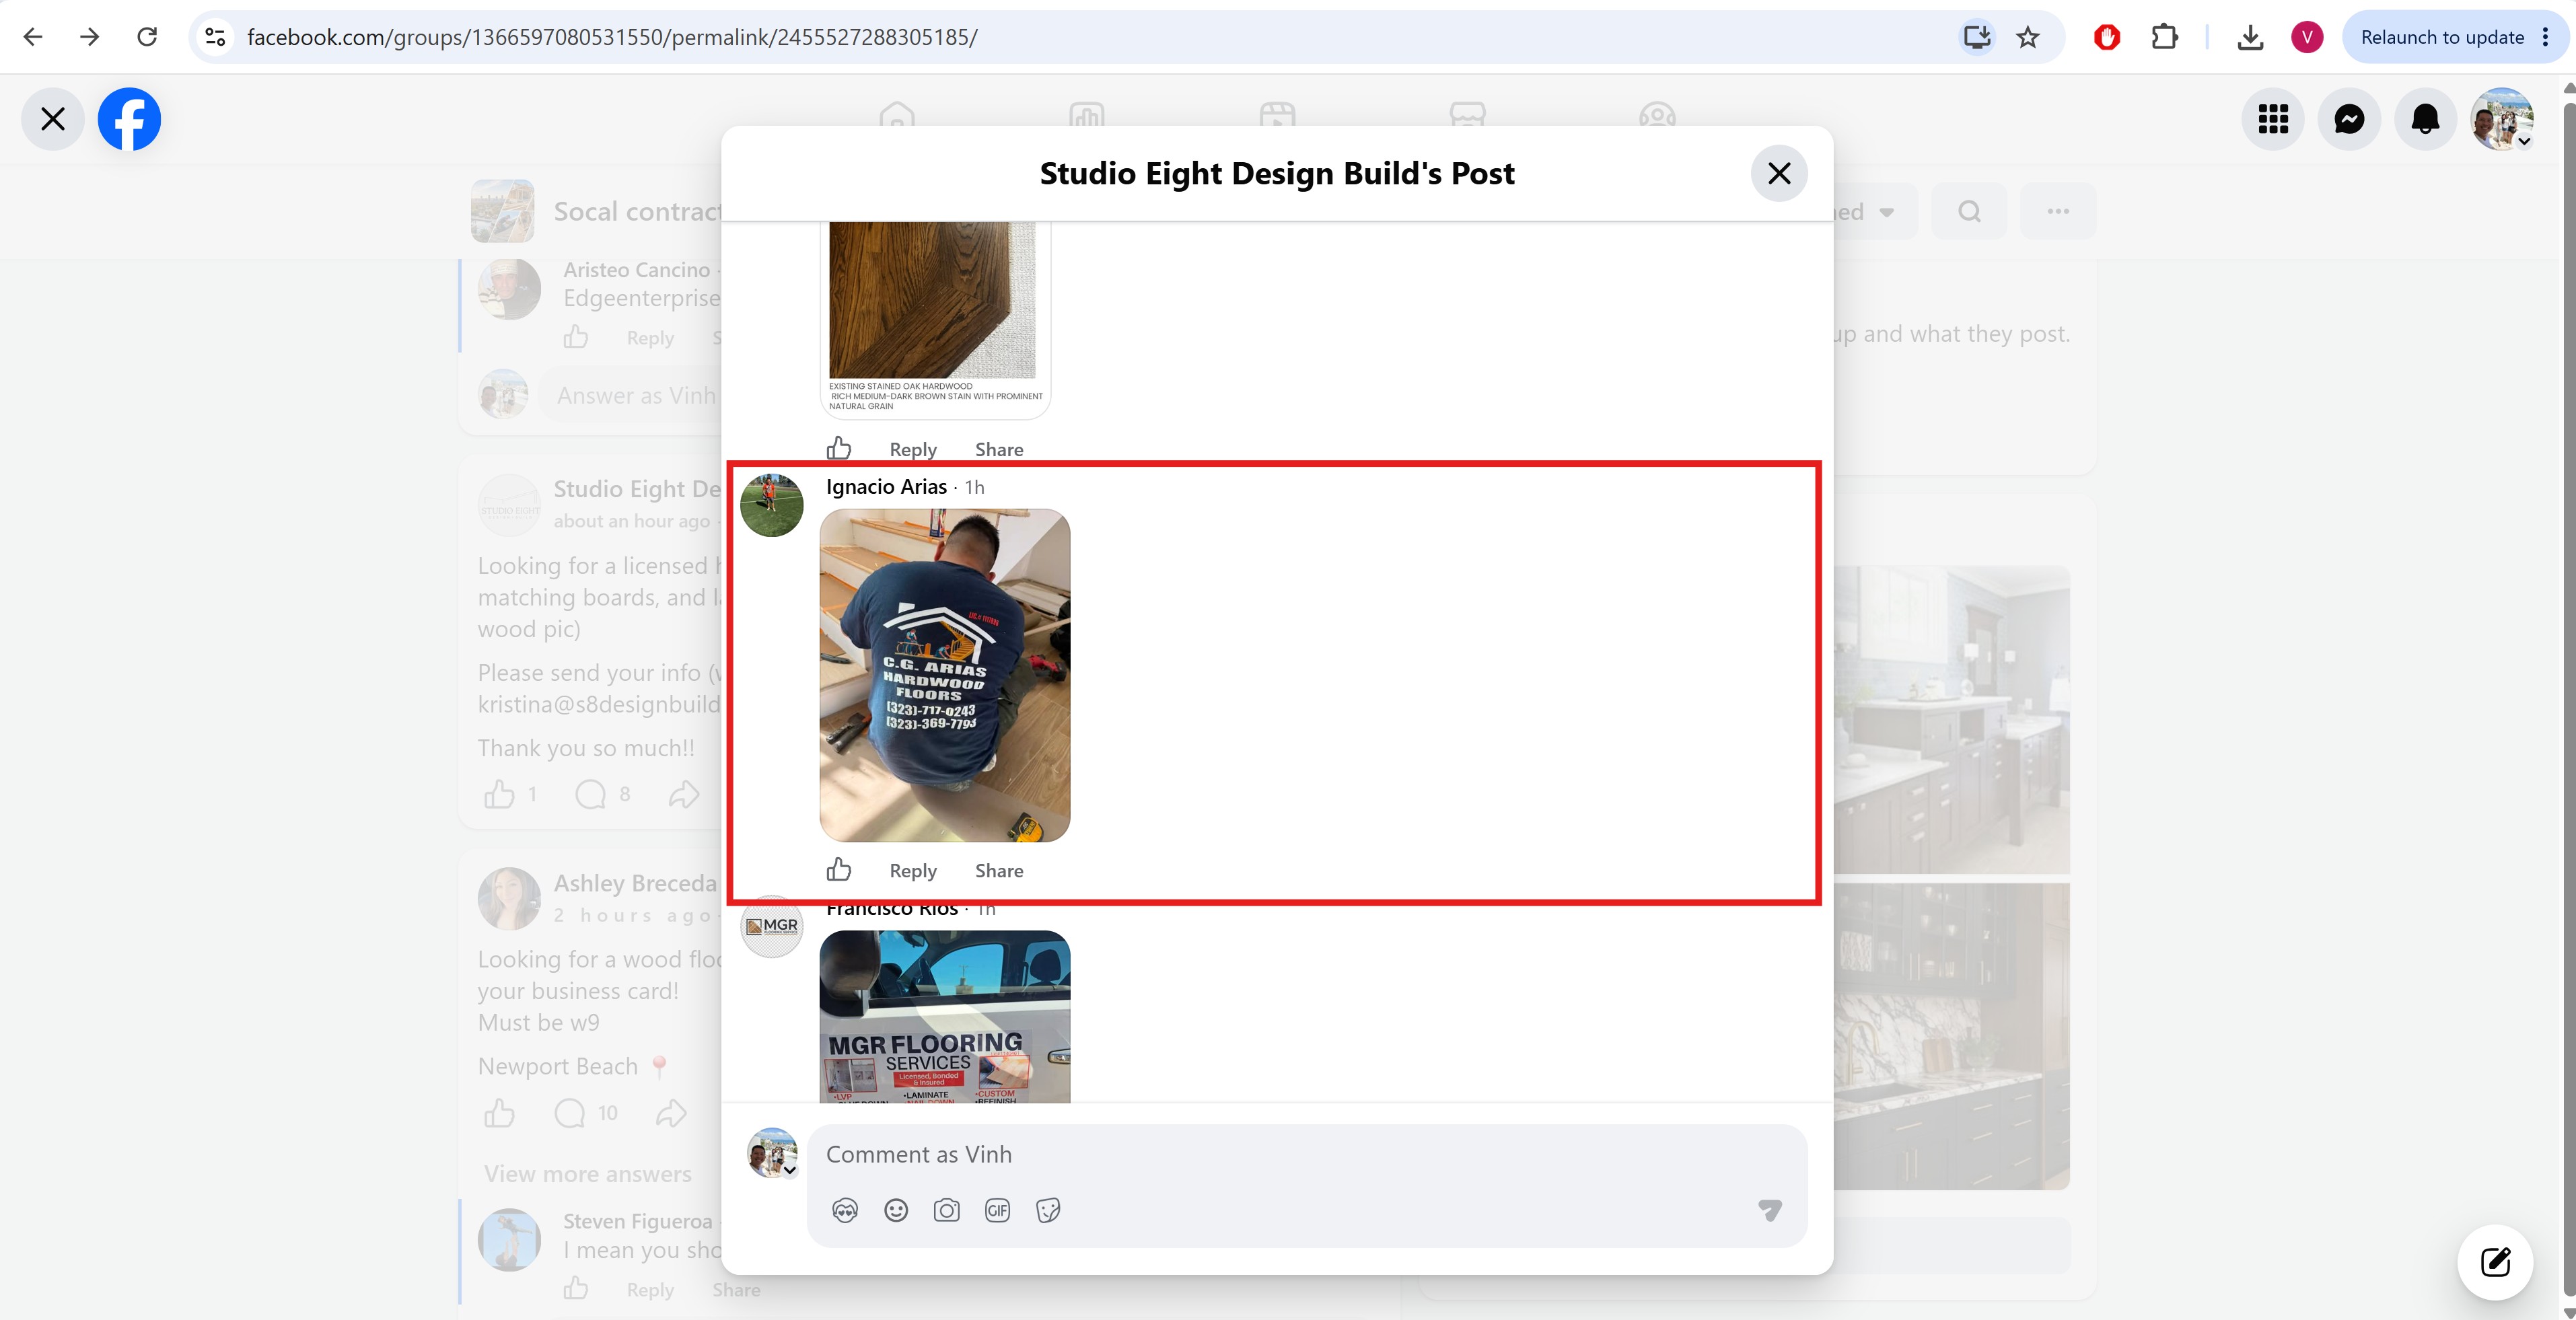Install app icon in the address bar

1977,37
